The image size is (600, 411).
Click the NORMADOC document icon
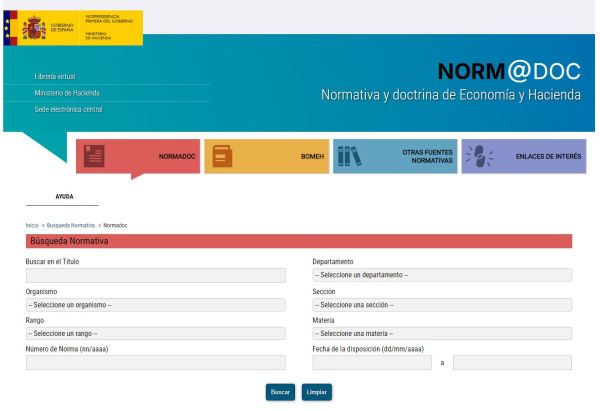94,156
